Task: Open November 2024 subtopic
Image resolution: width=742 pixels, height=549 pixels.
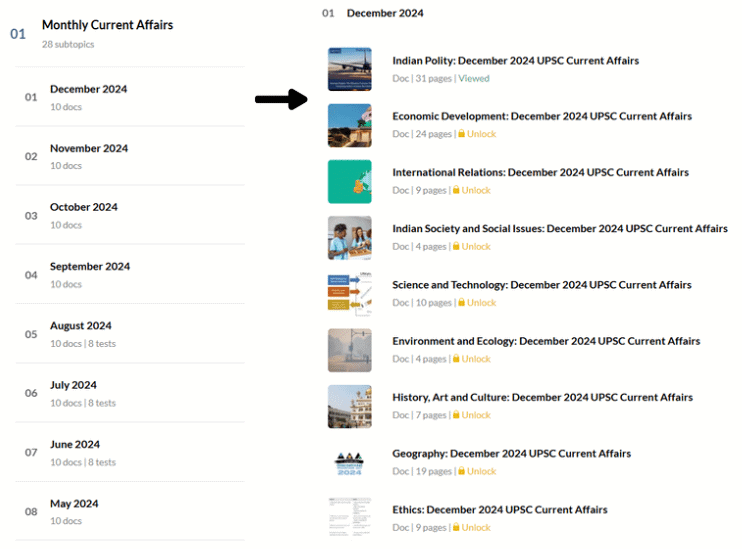Action: [89, 148]
